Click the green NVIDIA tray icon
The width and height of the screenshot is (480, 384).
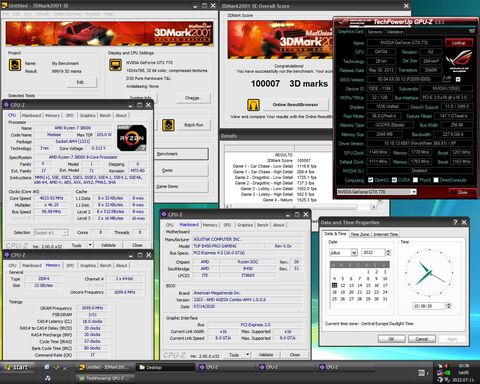click(447, 373)
